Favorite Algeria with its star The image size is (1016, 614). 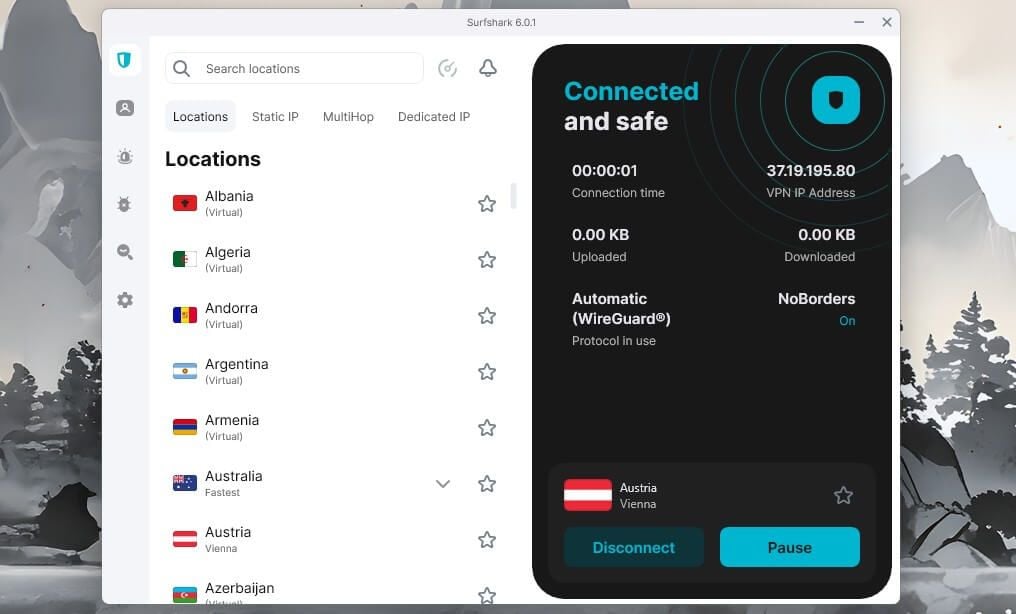[487, 260]
